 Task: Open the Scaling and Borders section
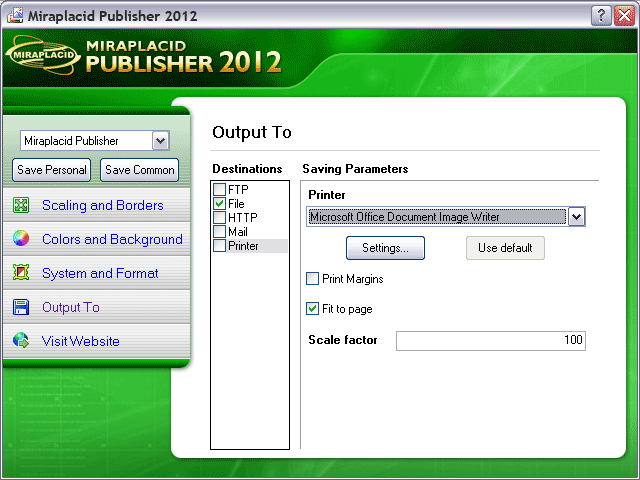102,205
